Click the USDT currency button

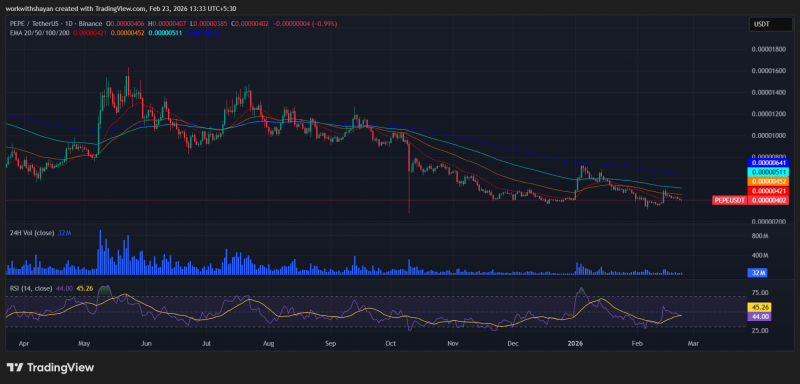(762, 24)
